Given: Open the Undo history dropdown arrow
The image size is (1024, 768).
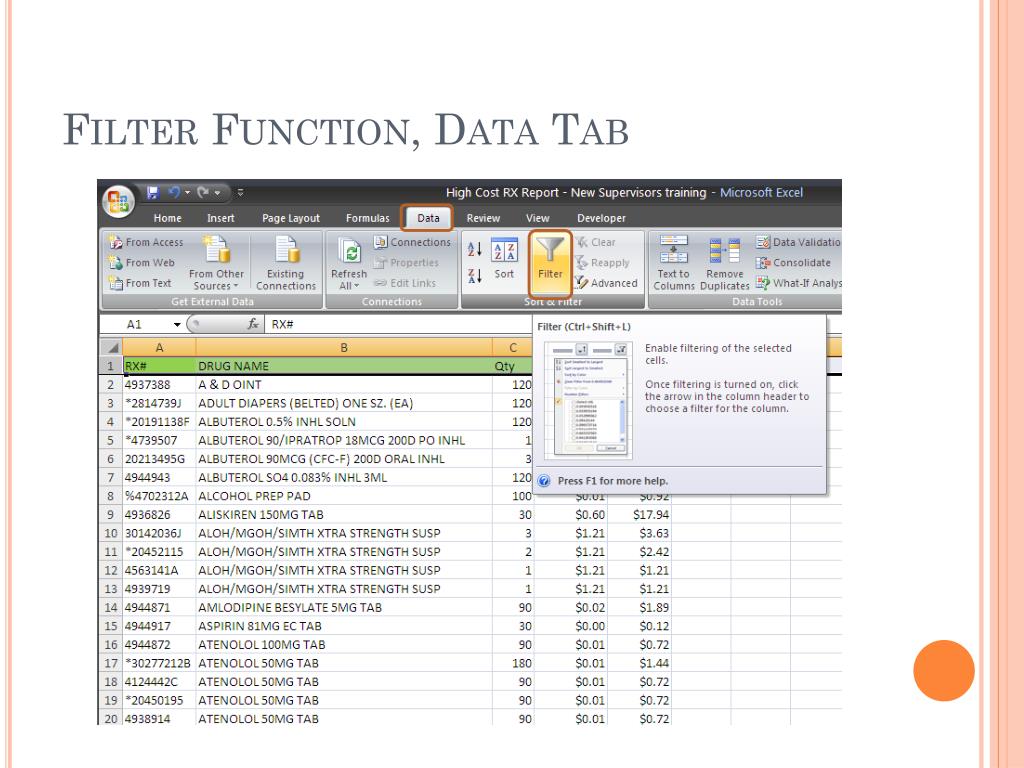Looking at the screenshot, I should (187, 193).
